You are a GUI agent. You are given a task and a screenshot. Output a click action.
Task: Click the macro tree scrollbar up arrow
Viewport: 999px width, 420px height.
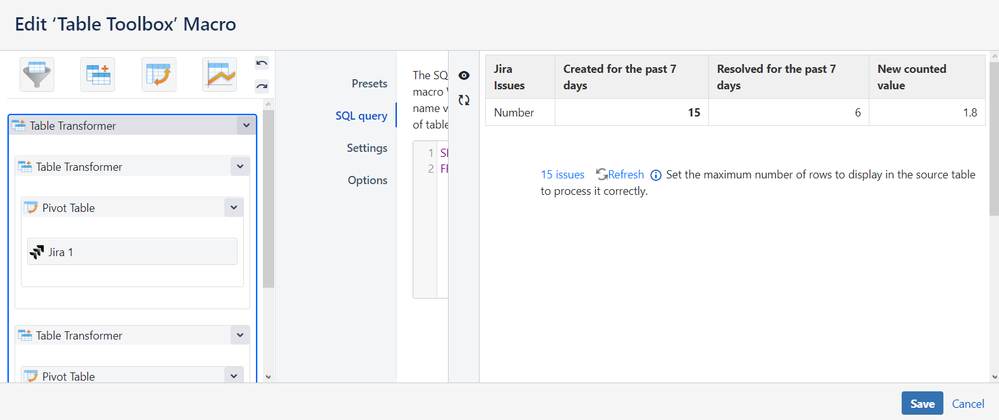coord(268,104)
